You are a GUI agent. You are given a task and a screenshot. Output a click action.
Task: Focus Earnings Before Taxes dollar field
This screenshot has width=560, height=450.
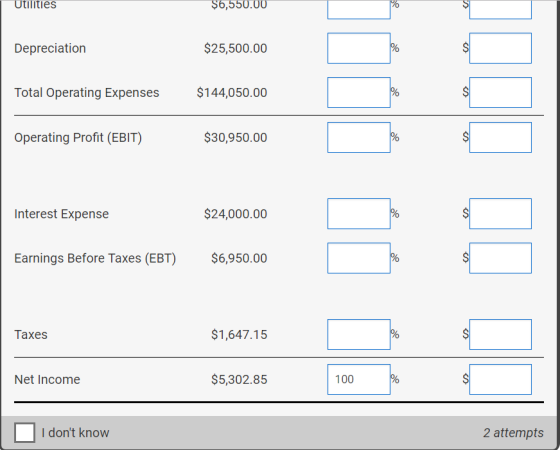(500, 258)
